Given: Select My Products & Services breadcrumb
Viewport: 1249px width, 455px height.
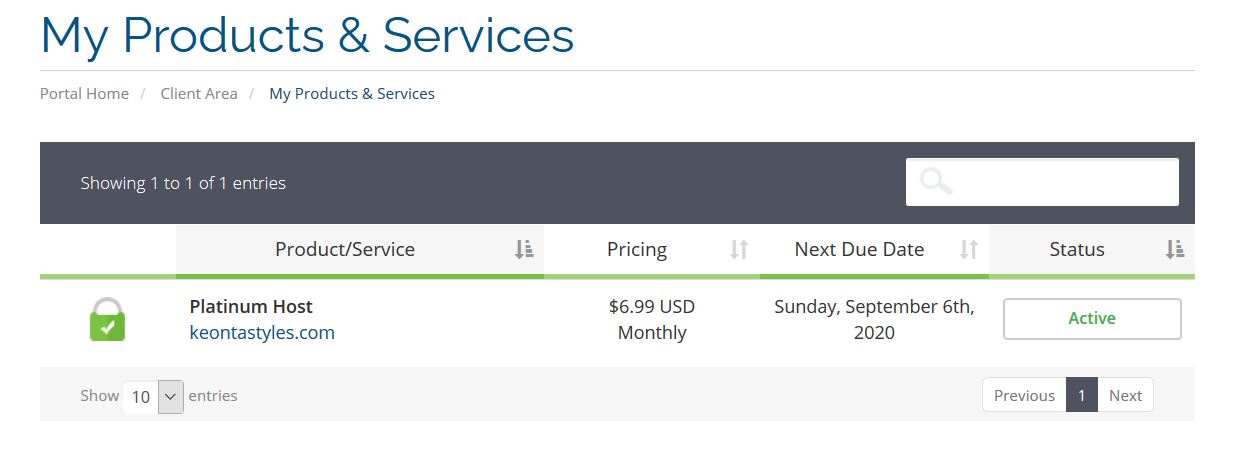Looking at the screenshot, I should click(352, 94).
